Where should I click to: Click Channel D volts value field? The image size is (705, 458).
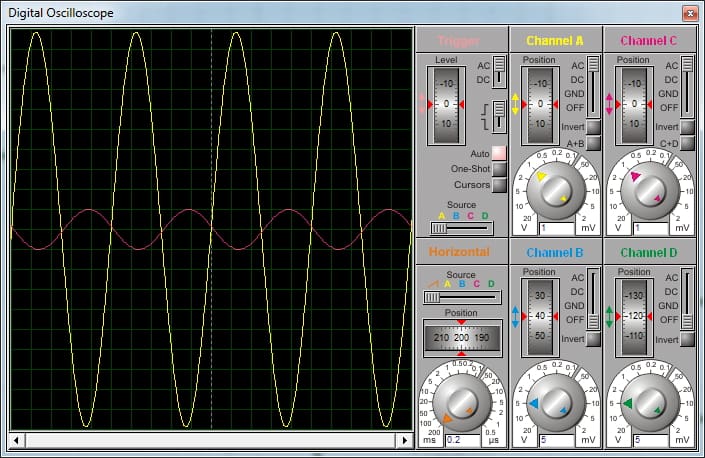pos(651,440)
